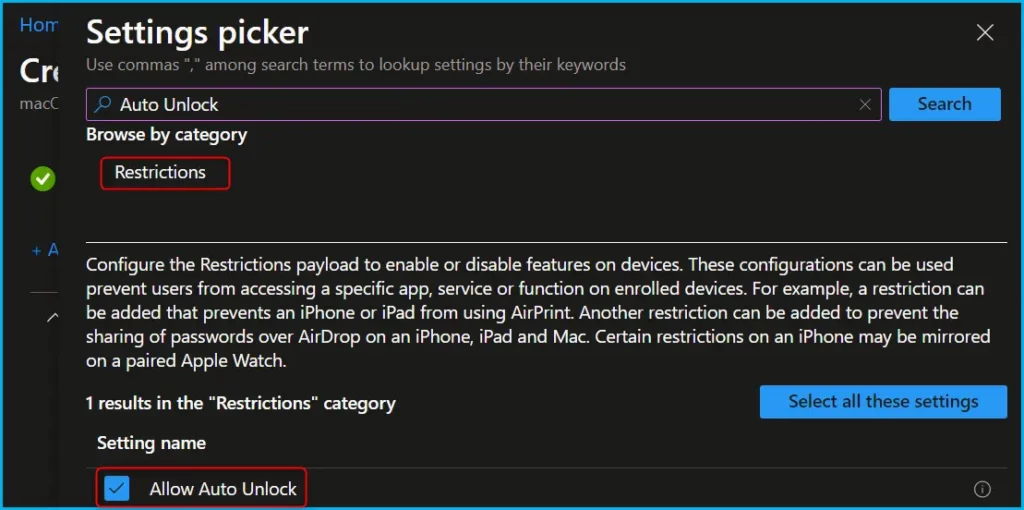
Task: Go to the Home breadcrumb link
Action: click(39, 25)
